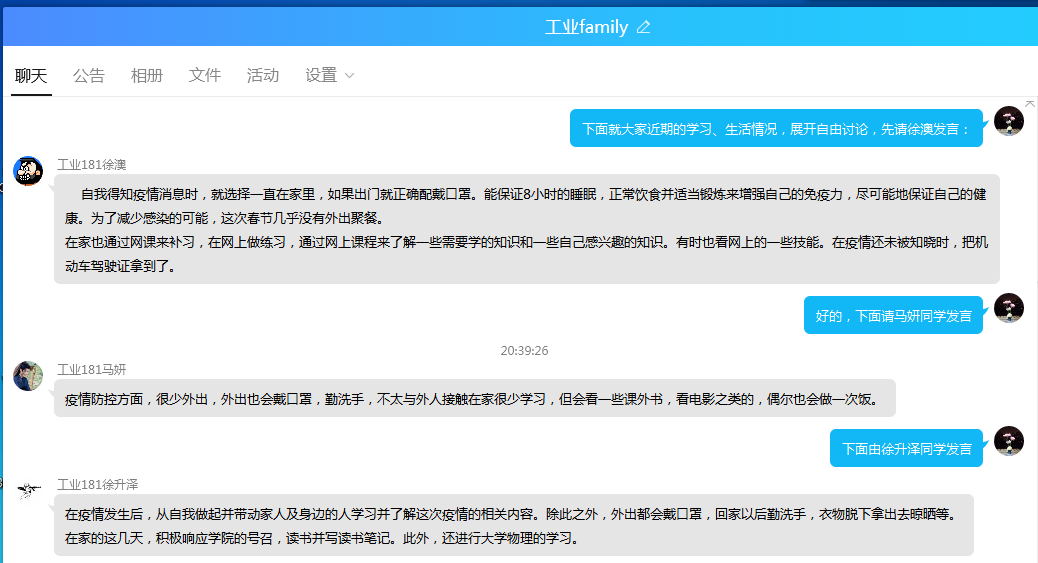Go to the 文件 tab
The image size is (1038, 563).
pos(205,76)
